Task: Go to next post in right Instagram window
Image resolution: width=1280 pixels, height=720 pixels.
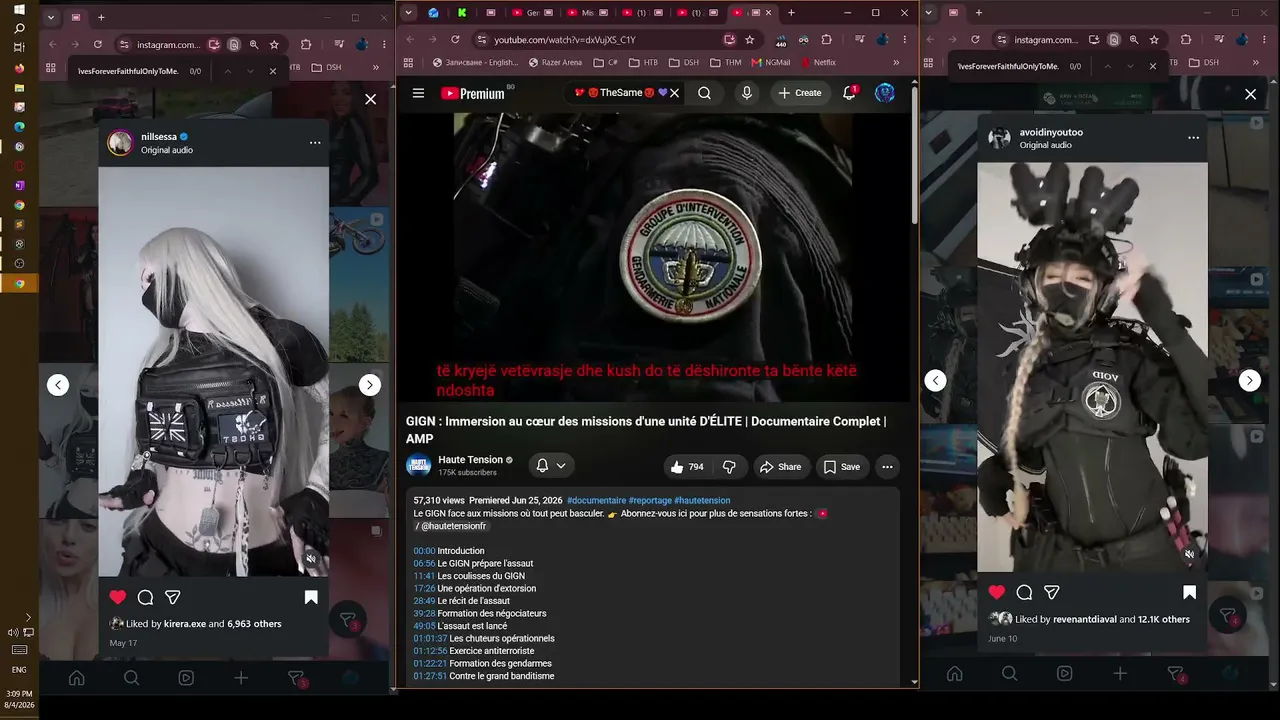Action: pyautogui.click(x=1249, y=380)
